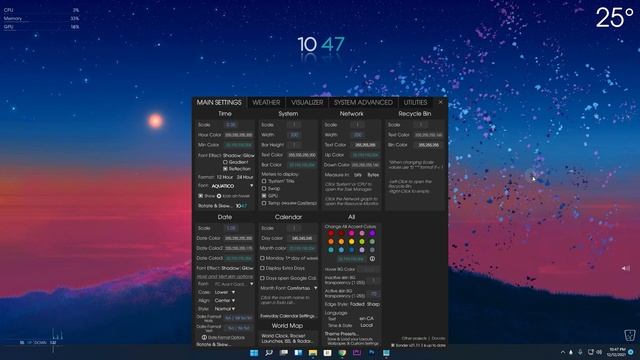Open Everyday Calendar Settings
The height and width of the screenshot is (360, 640).
click(x=289, y=316)
